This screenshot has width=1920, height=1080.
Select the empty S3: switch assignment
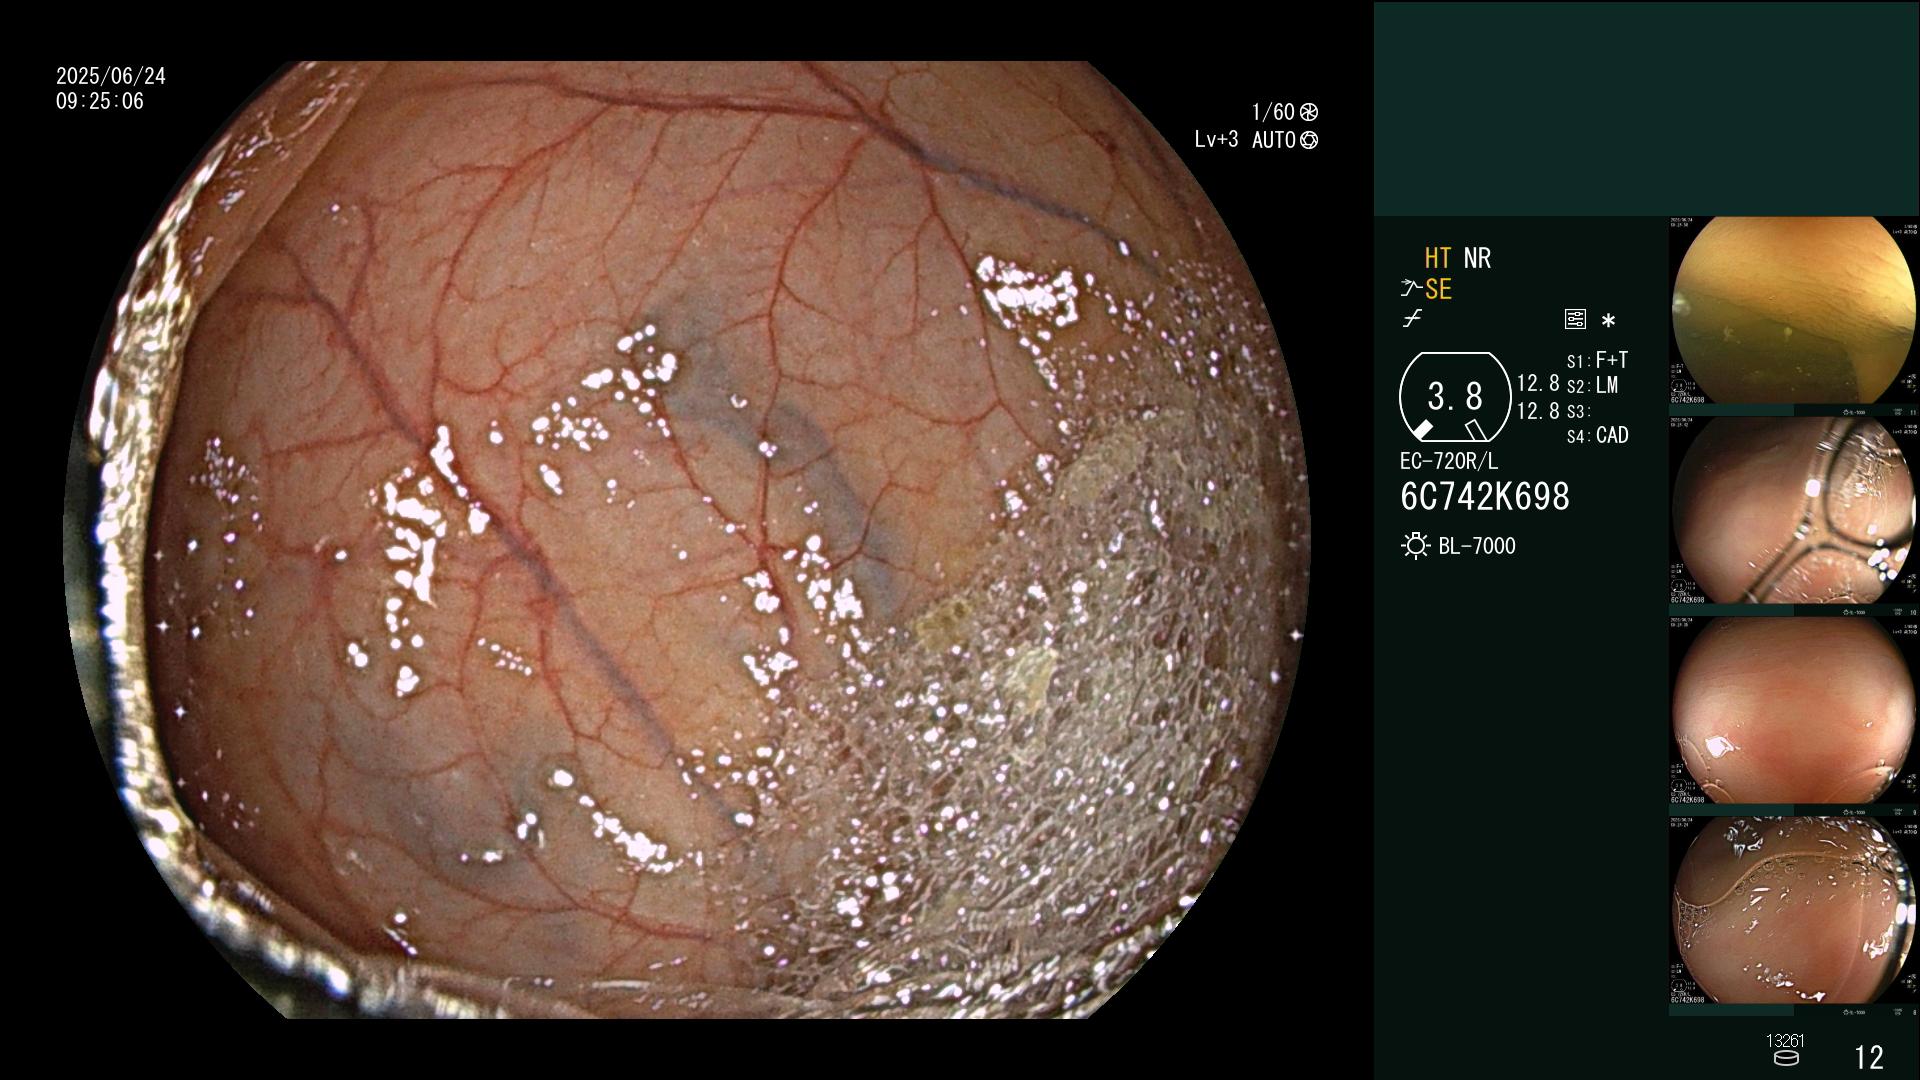pos(1578,411)
